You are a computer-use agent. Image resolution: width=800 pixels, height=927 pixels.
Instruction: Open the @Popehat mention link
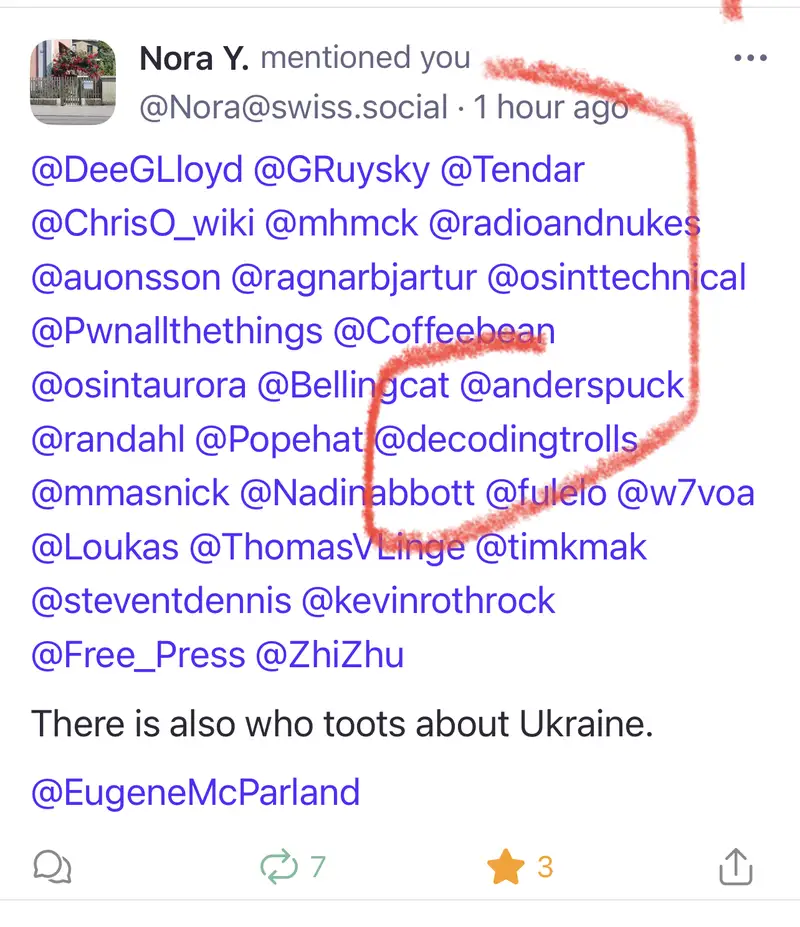point(279,439)
